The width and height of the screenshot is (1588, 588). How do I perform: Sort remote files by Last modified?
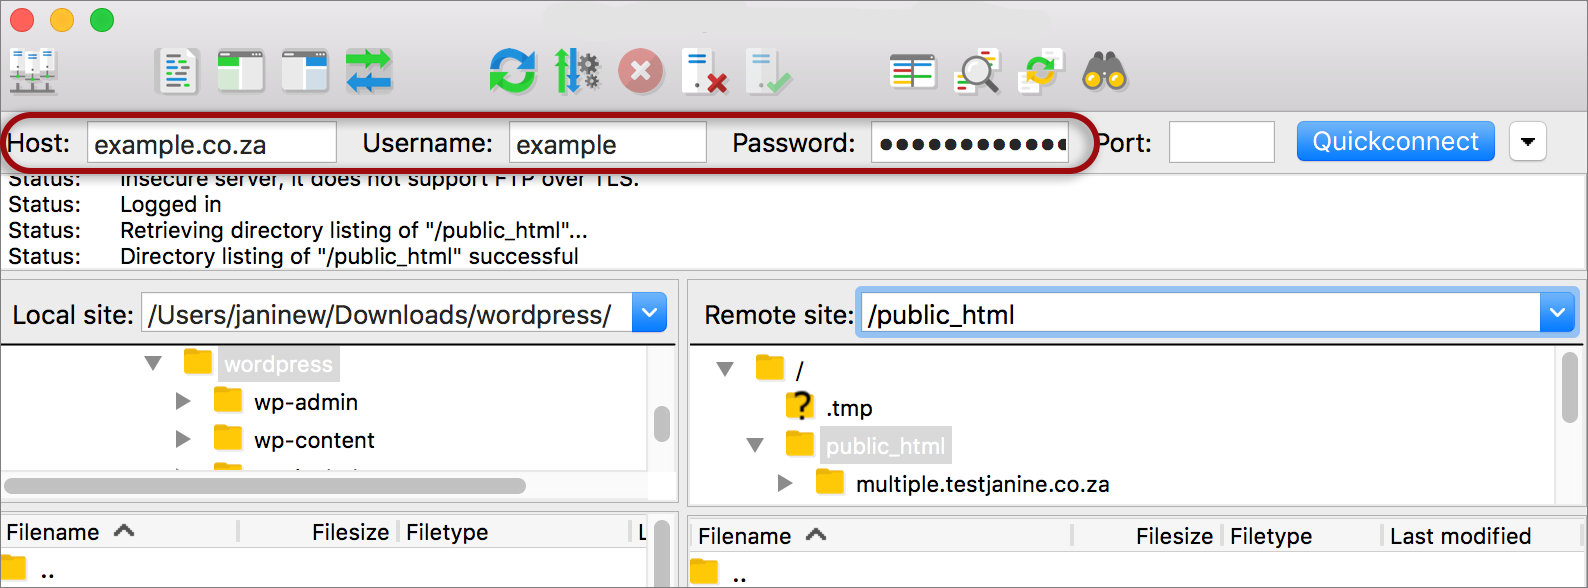[1460, 536]
